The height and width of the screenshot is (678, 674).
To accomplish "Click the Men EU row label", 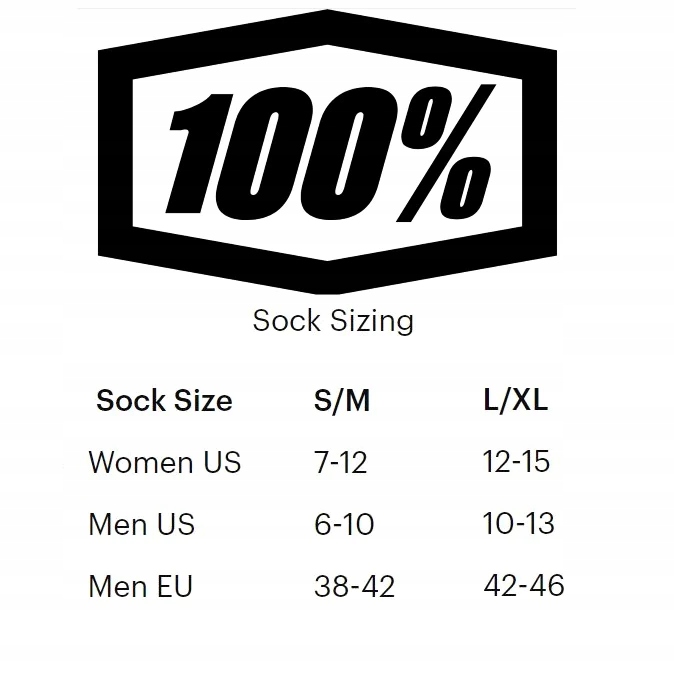I will (x=140, y=586).
